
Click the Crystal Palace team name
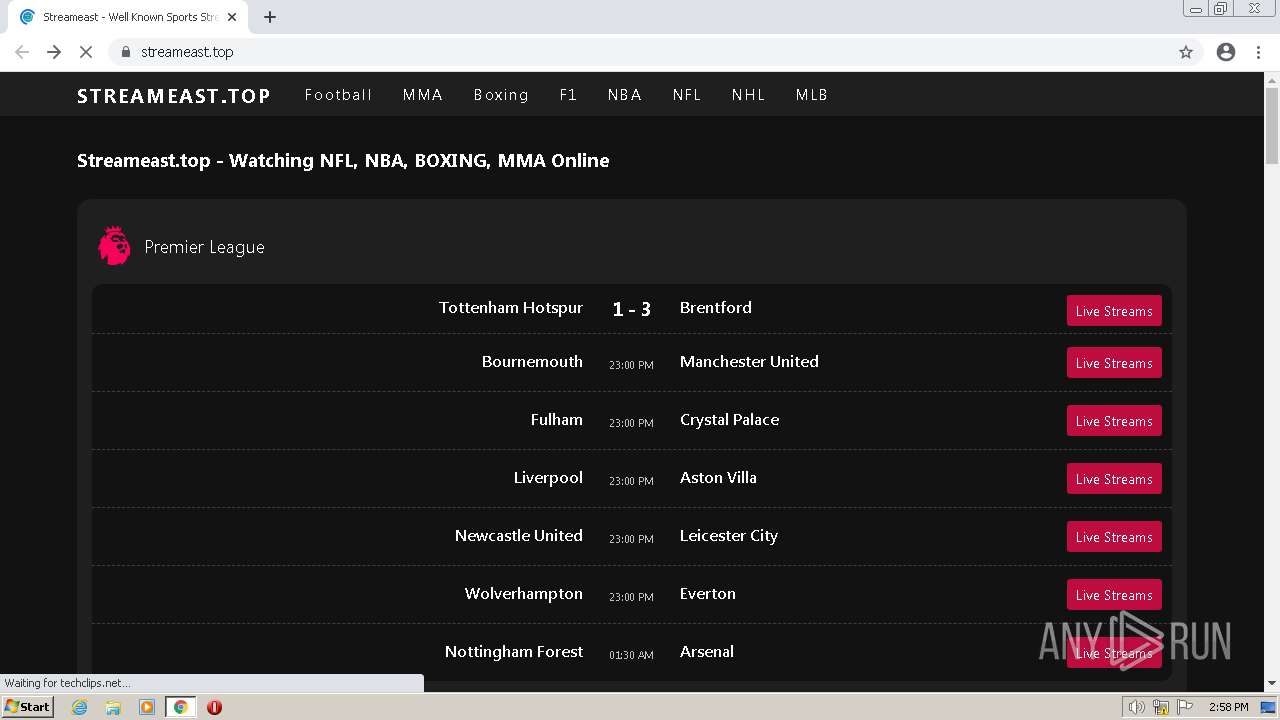coord(730,420)
